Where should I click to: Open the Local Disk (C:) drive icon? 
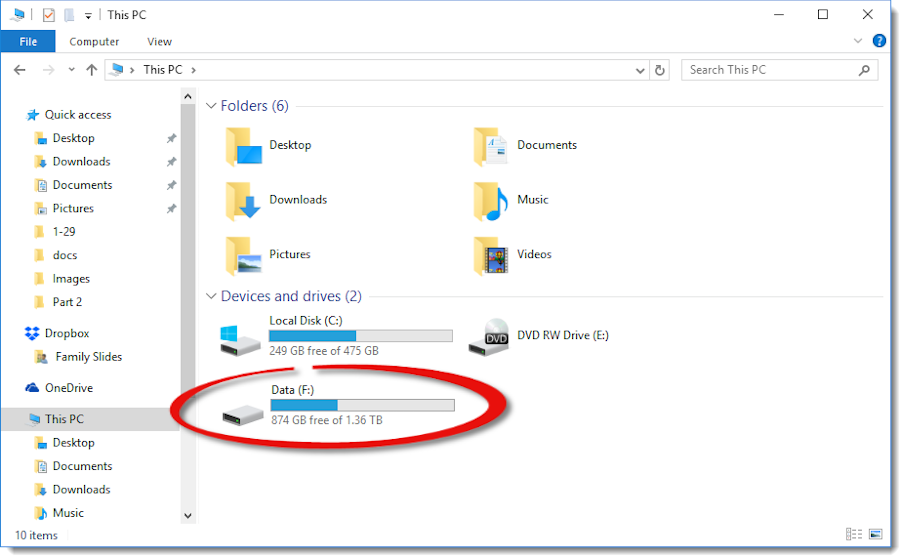[239, 339]
